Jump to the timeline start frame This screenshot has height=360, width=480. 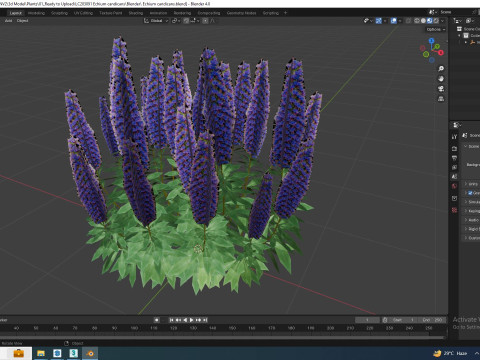171,320
